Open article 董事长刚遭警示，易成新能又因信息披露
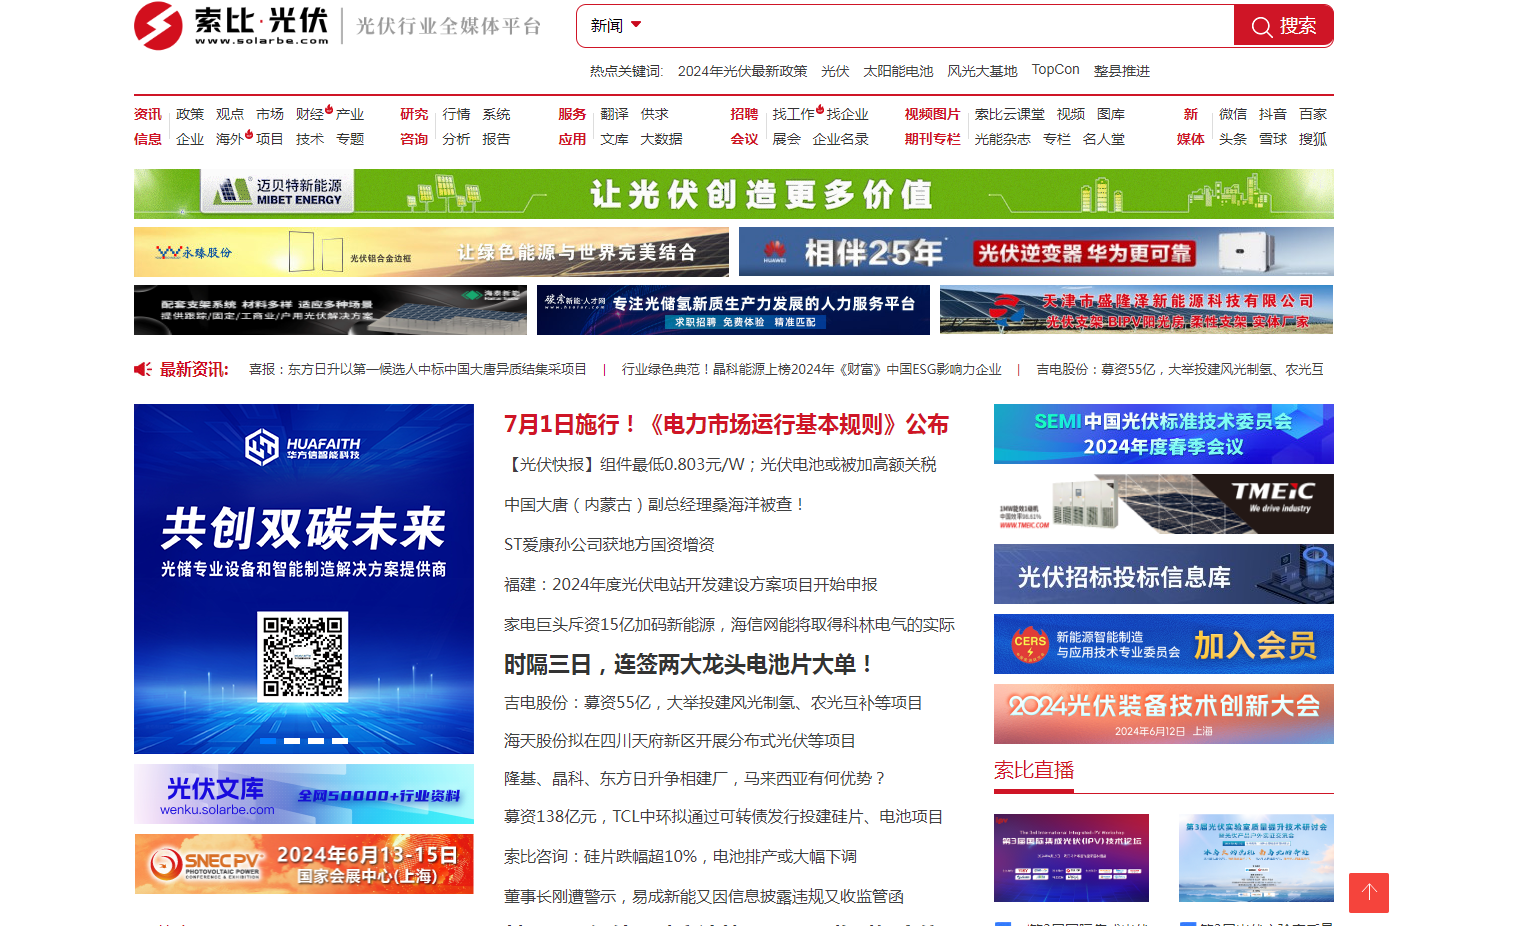Screen dimensions: 1520x926 click(x=704, y=896)
